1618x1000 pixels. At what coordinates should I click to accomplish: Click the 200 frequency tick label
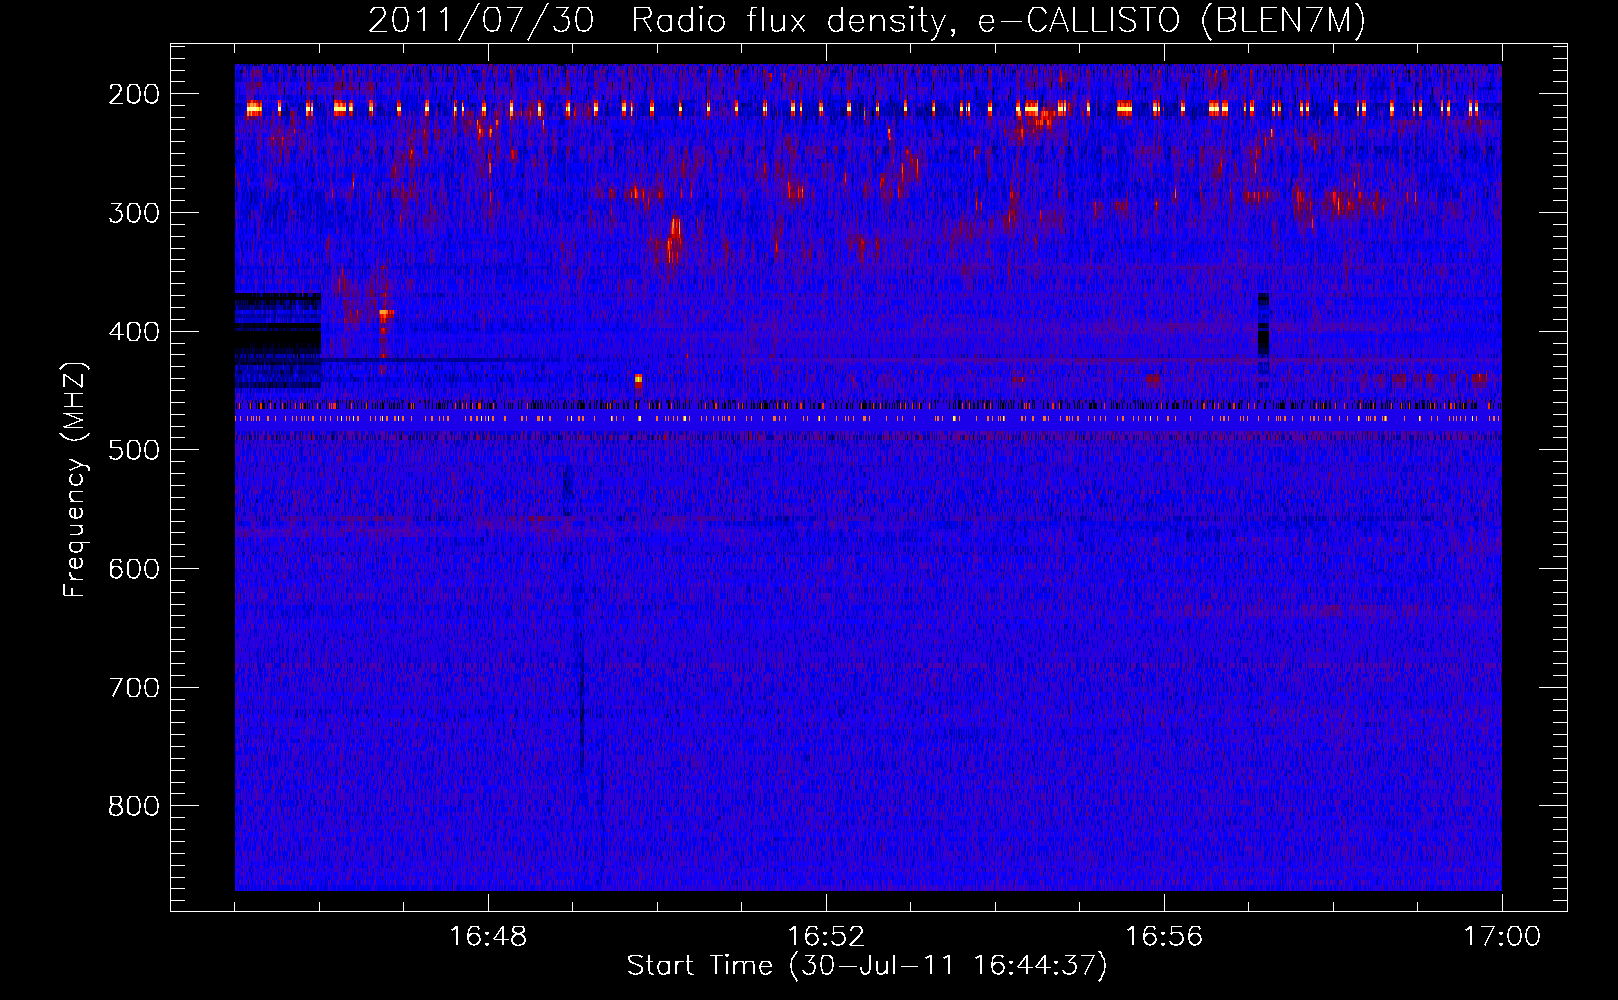(134, 94)
